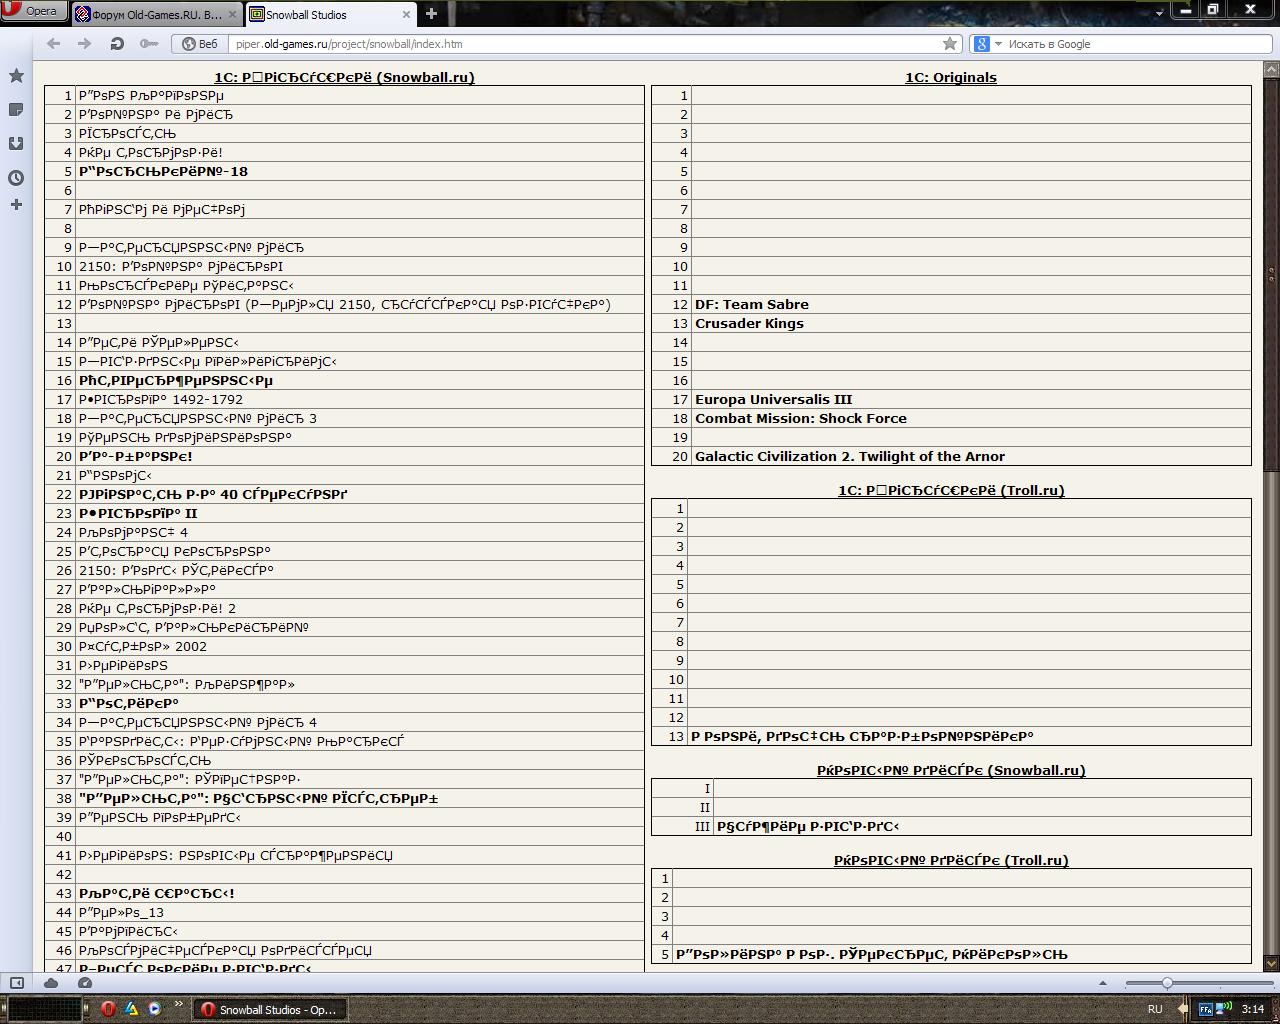Show the closed tabs dropdown arrow
This screenshot has height=1024, width=1280.
point(1159,13)
